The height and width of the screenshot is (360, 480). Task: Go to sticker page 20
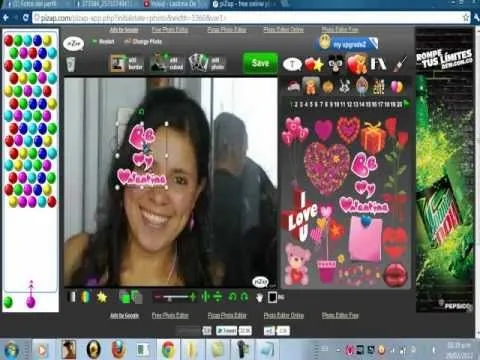(399, 104)
